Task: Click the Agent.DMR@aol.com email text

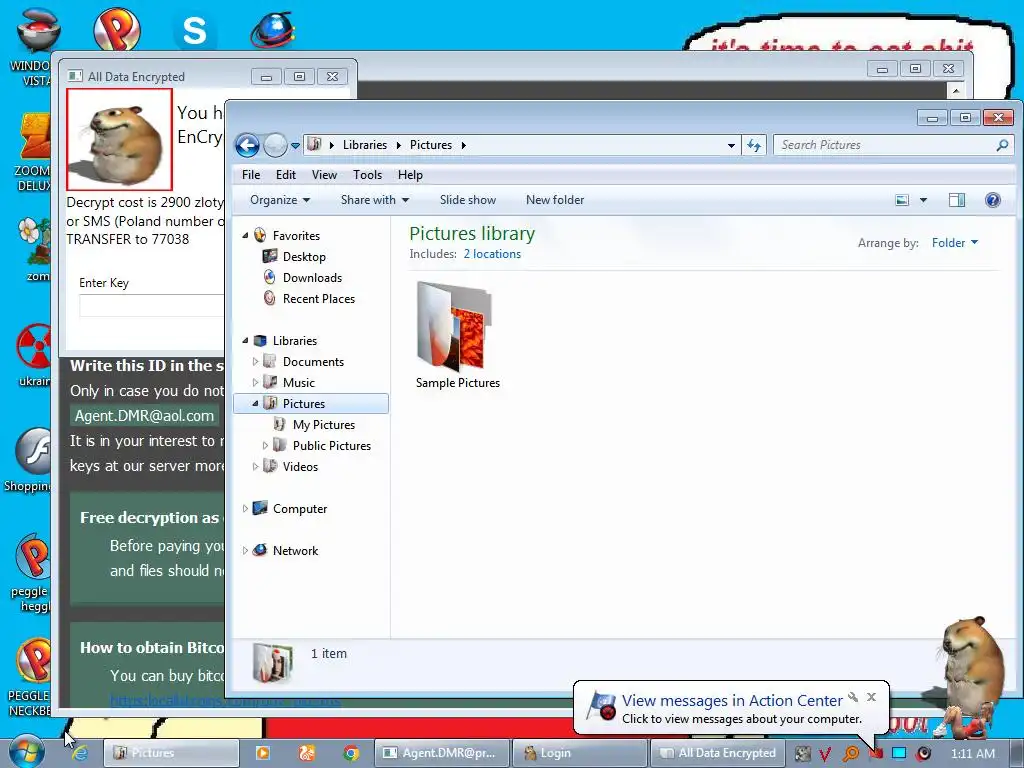Action: [x=144, y=416]
